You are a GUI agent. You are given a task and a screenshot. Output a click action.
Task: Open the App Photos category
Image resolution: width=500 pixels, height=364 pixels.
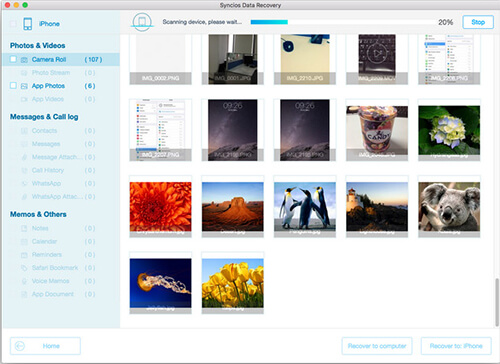(x=61, y=86)
